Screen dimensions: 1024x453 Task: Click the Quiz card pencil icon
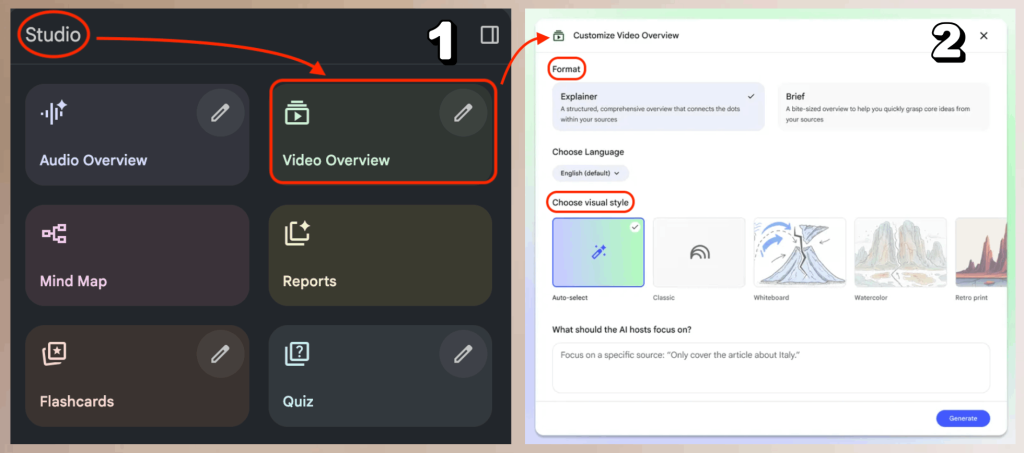click(463, 355)
